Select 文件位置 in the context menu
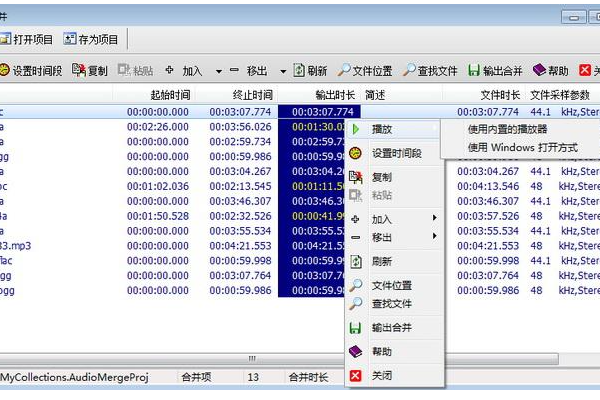The height and width of the screenshot is (400, 600). pos(392,285)
